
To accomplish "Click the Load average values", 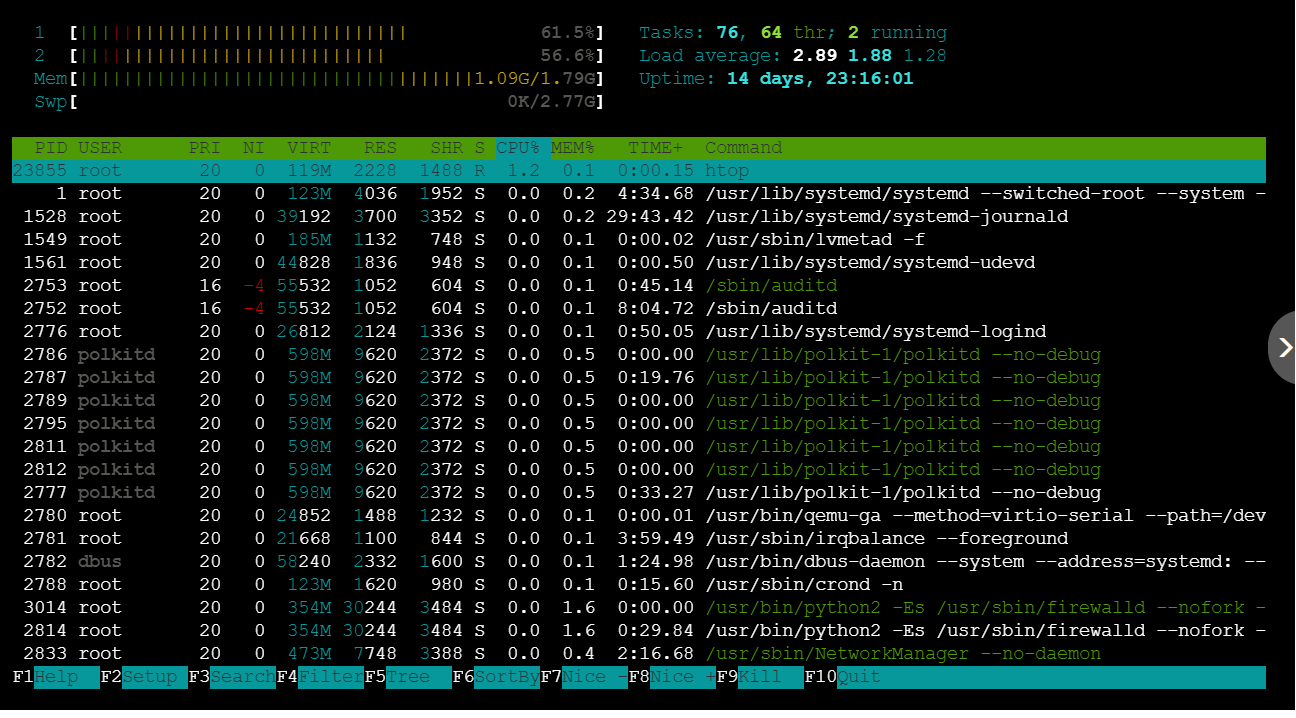I will pyautogui.click(x=870, y=56).
